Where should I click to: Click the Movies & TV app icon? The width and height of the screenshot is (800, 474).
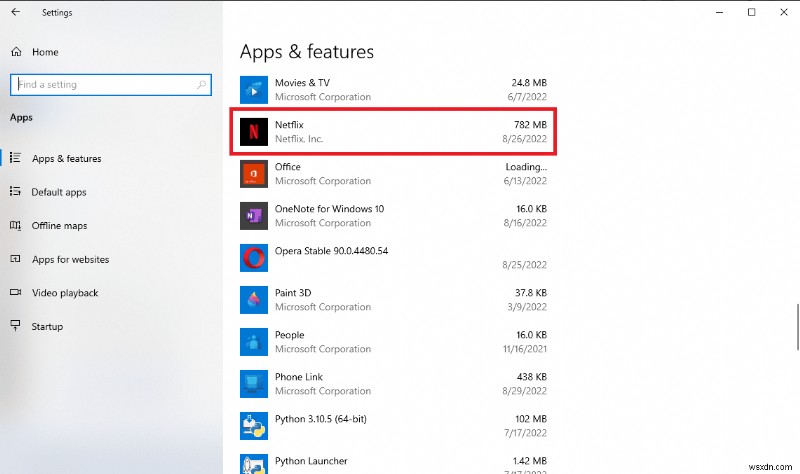[x=254, y=89]
